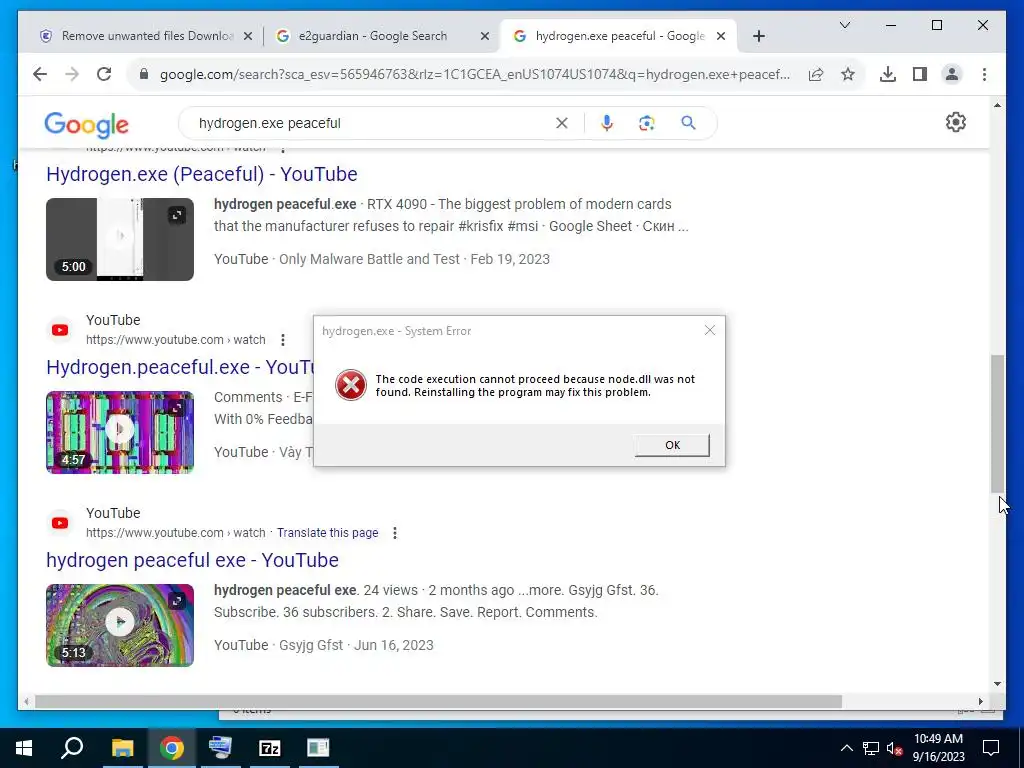The width and height of the screenshot is (1024, 768).
Task: Open taskbar clock showing 10:49 AM
Action: point(938,748)
